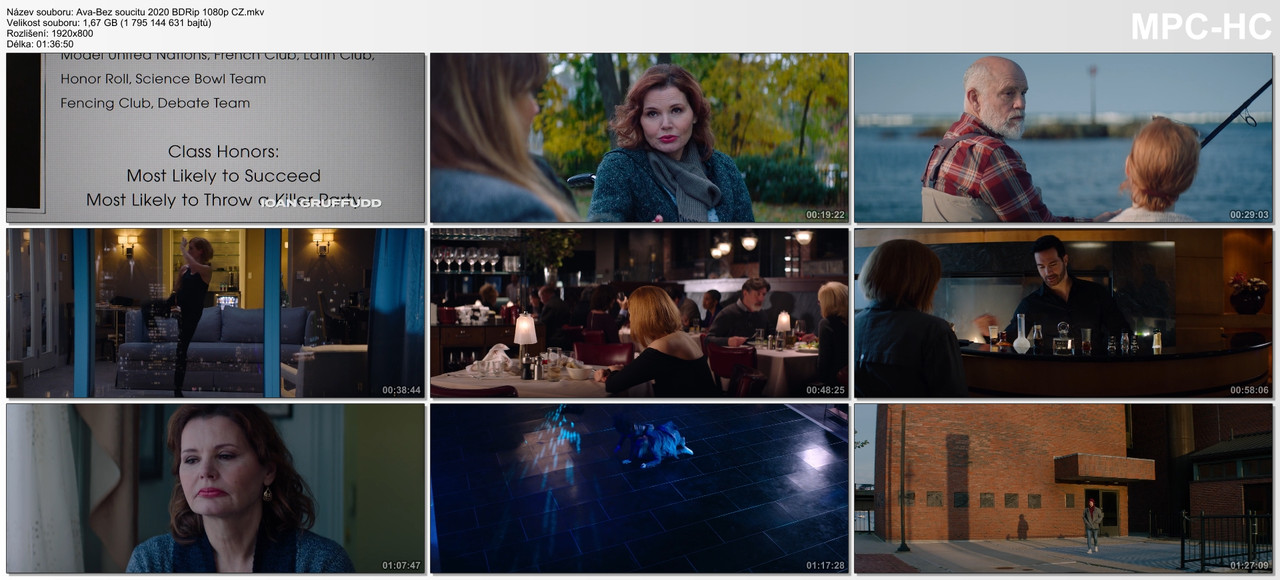The width and height of the screenshot is (1280, 580).
Task: Click 'Most Likely to Succeed' text in first thumbnail
Action: click(x=224, y=176)
